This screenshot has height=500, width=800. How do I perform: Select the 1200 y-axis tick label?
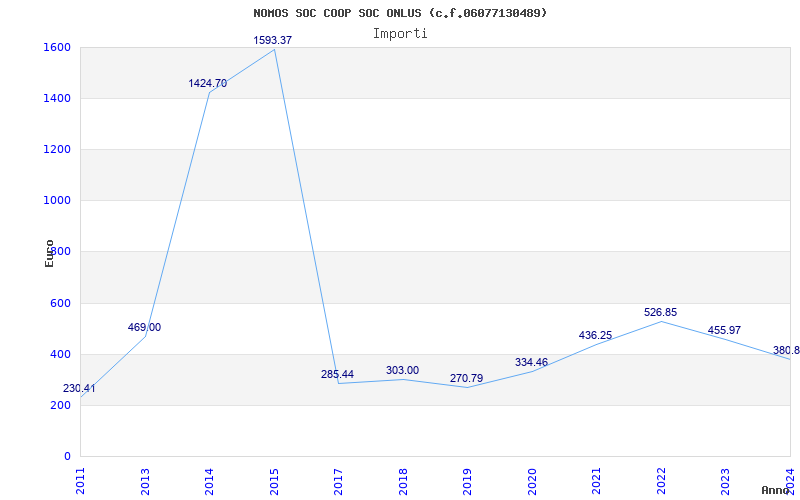pyautogui.click(x=57, y=149)
